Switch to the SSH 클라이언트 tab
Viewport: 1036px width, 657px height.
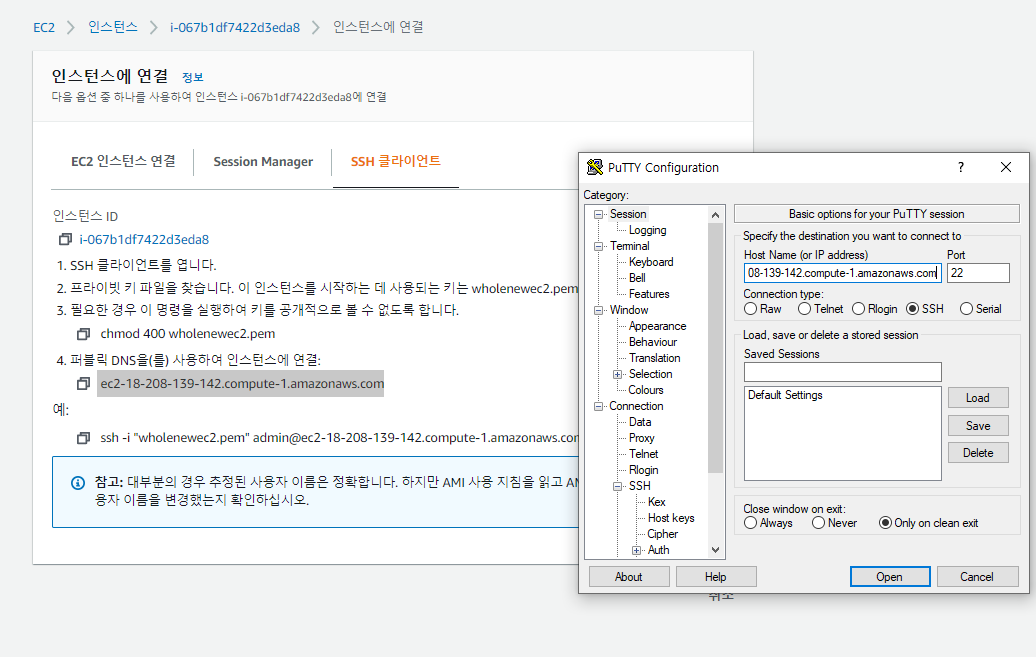coord(396,161)
